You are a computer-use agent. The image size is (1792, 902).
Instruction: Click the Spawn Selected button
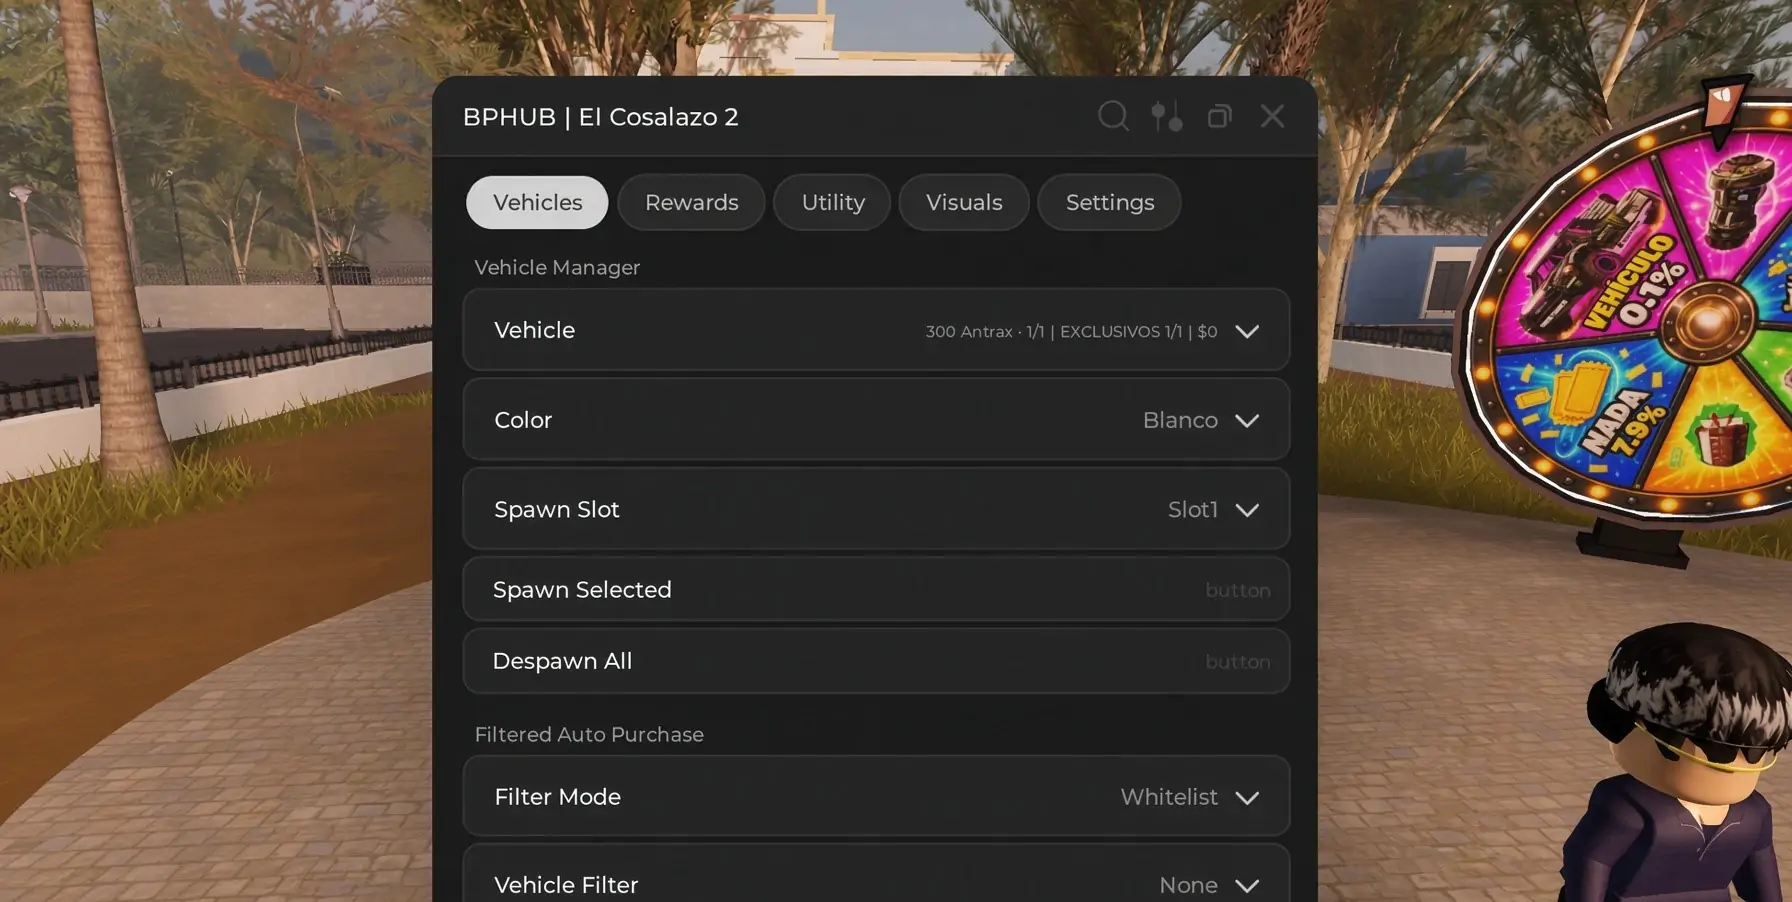point(876,590)
